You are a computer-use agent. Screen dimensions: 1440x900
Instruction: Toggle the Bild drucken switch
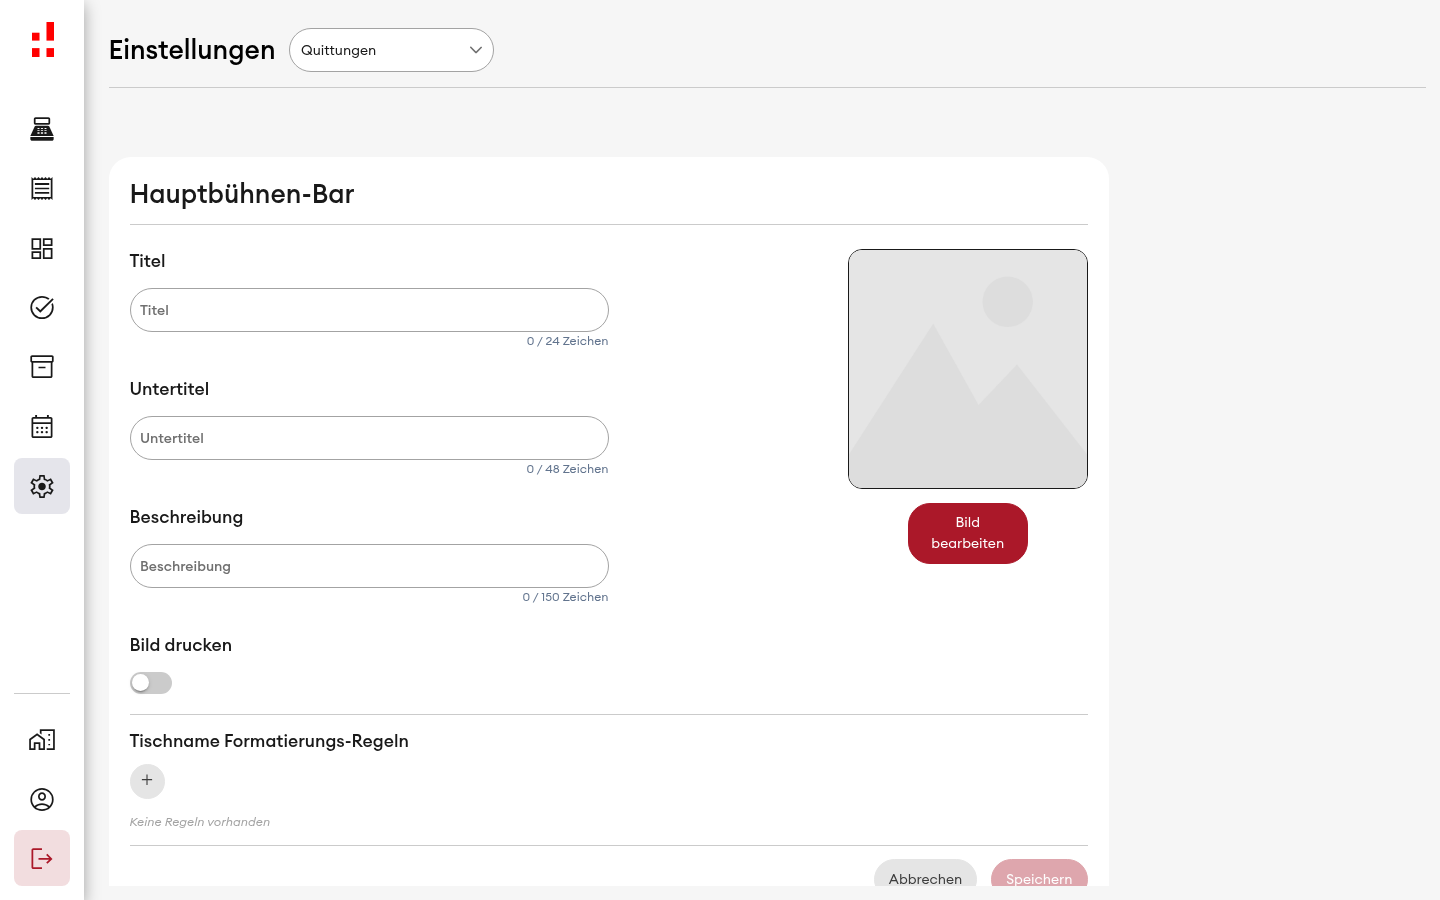[x=151, y=683]
